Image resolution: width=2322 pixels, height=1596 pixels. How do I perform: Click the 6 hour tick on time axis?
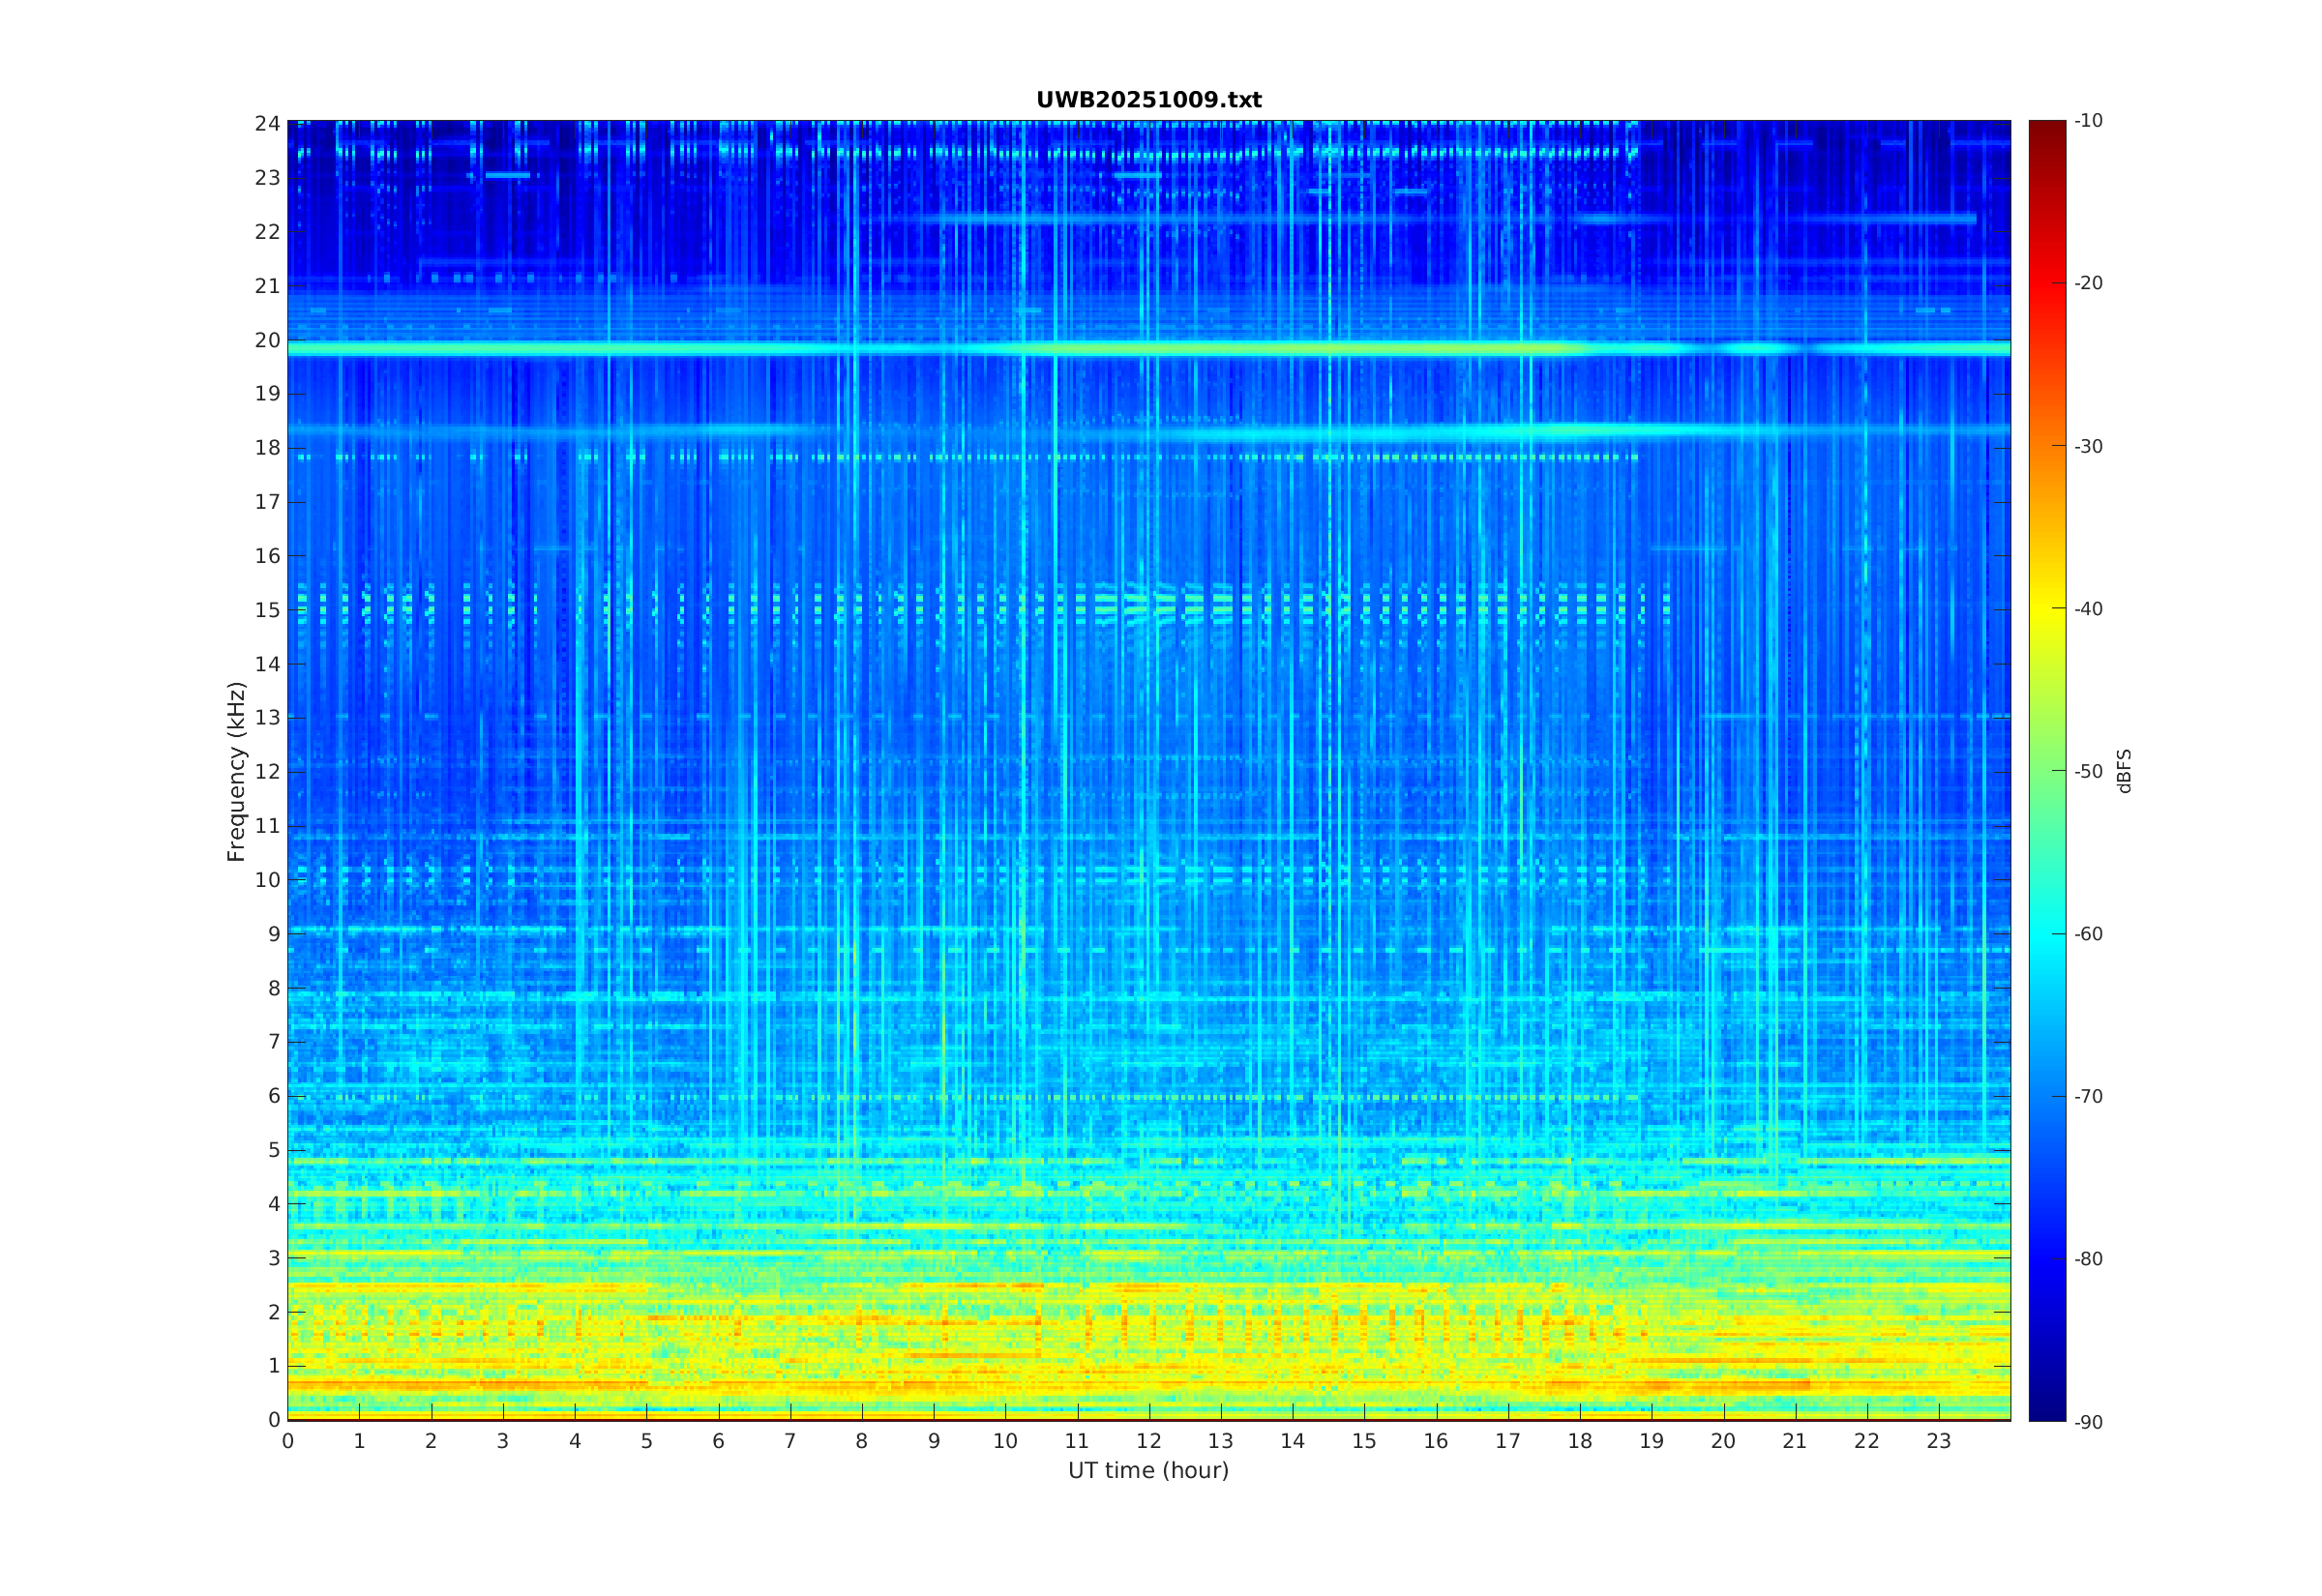coord(718,1441)
